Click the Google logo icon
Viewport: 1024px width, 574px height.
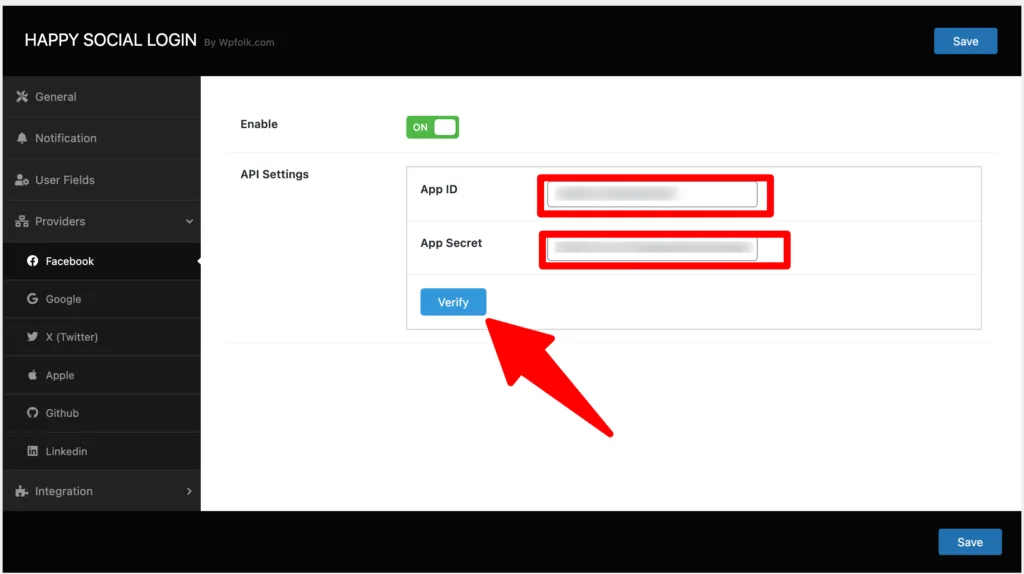[x=32, y=299]
